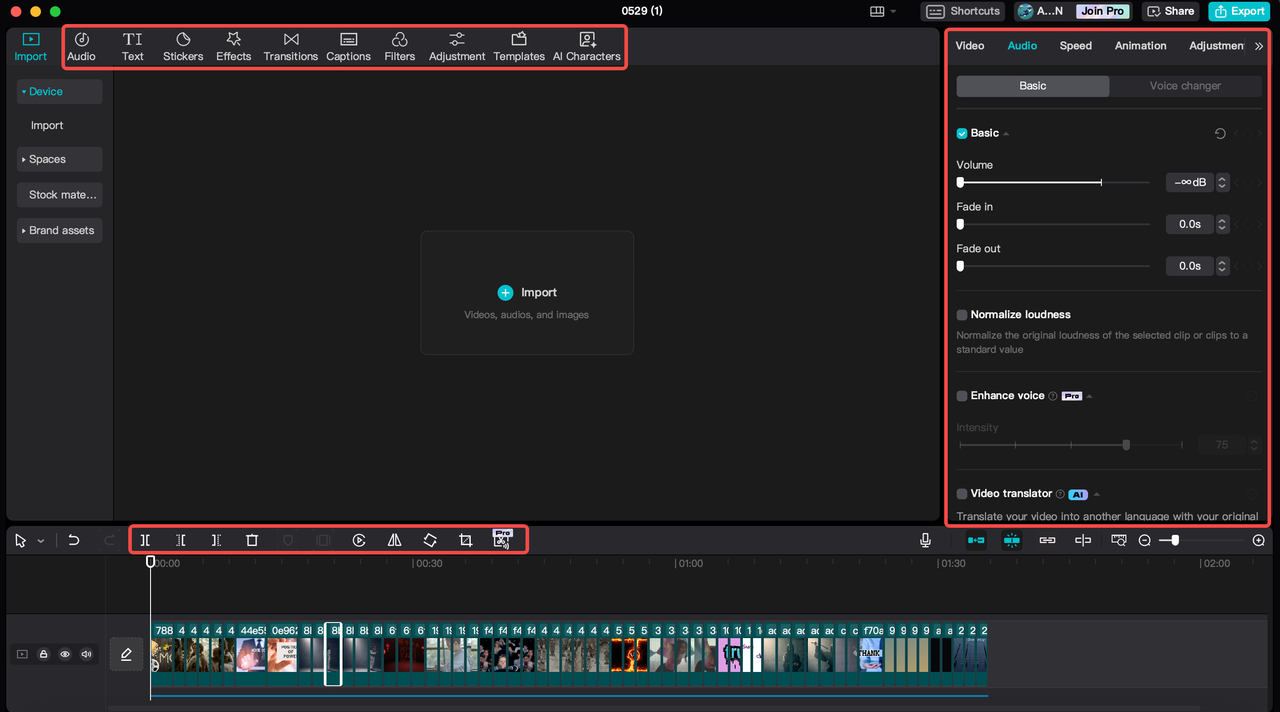Image resolution: width=1280 pixels, height=712 pixels.
Task: Open the Filters library
Action: [400, 46]
